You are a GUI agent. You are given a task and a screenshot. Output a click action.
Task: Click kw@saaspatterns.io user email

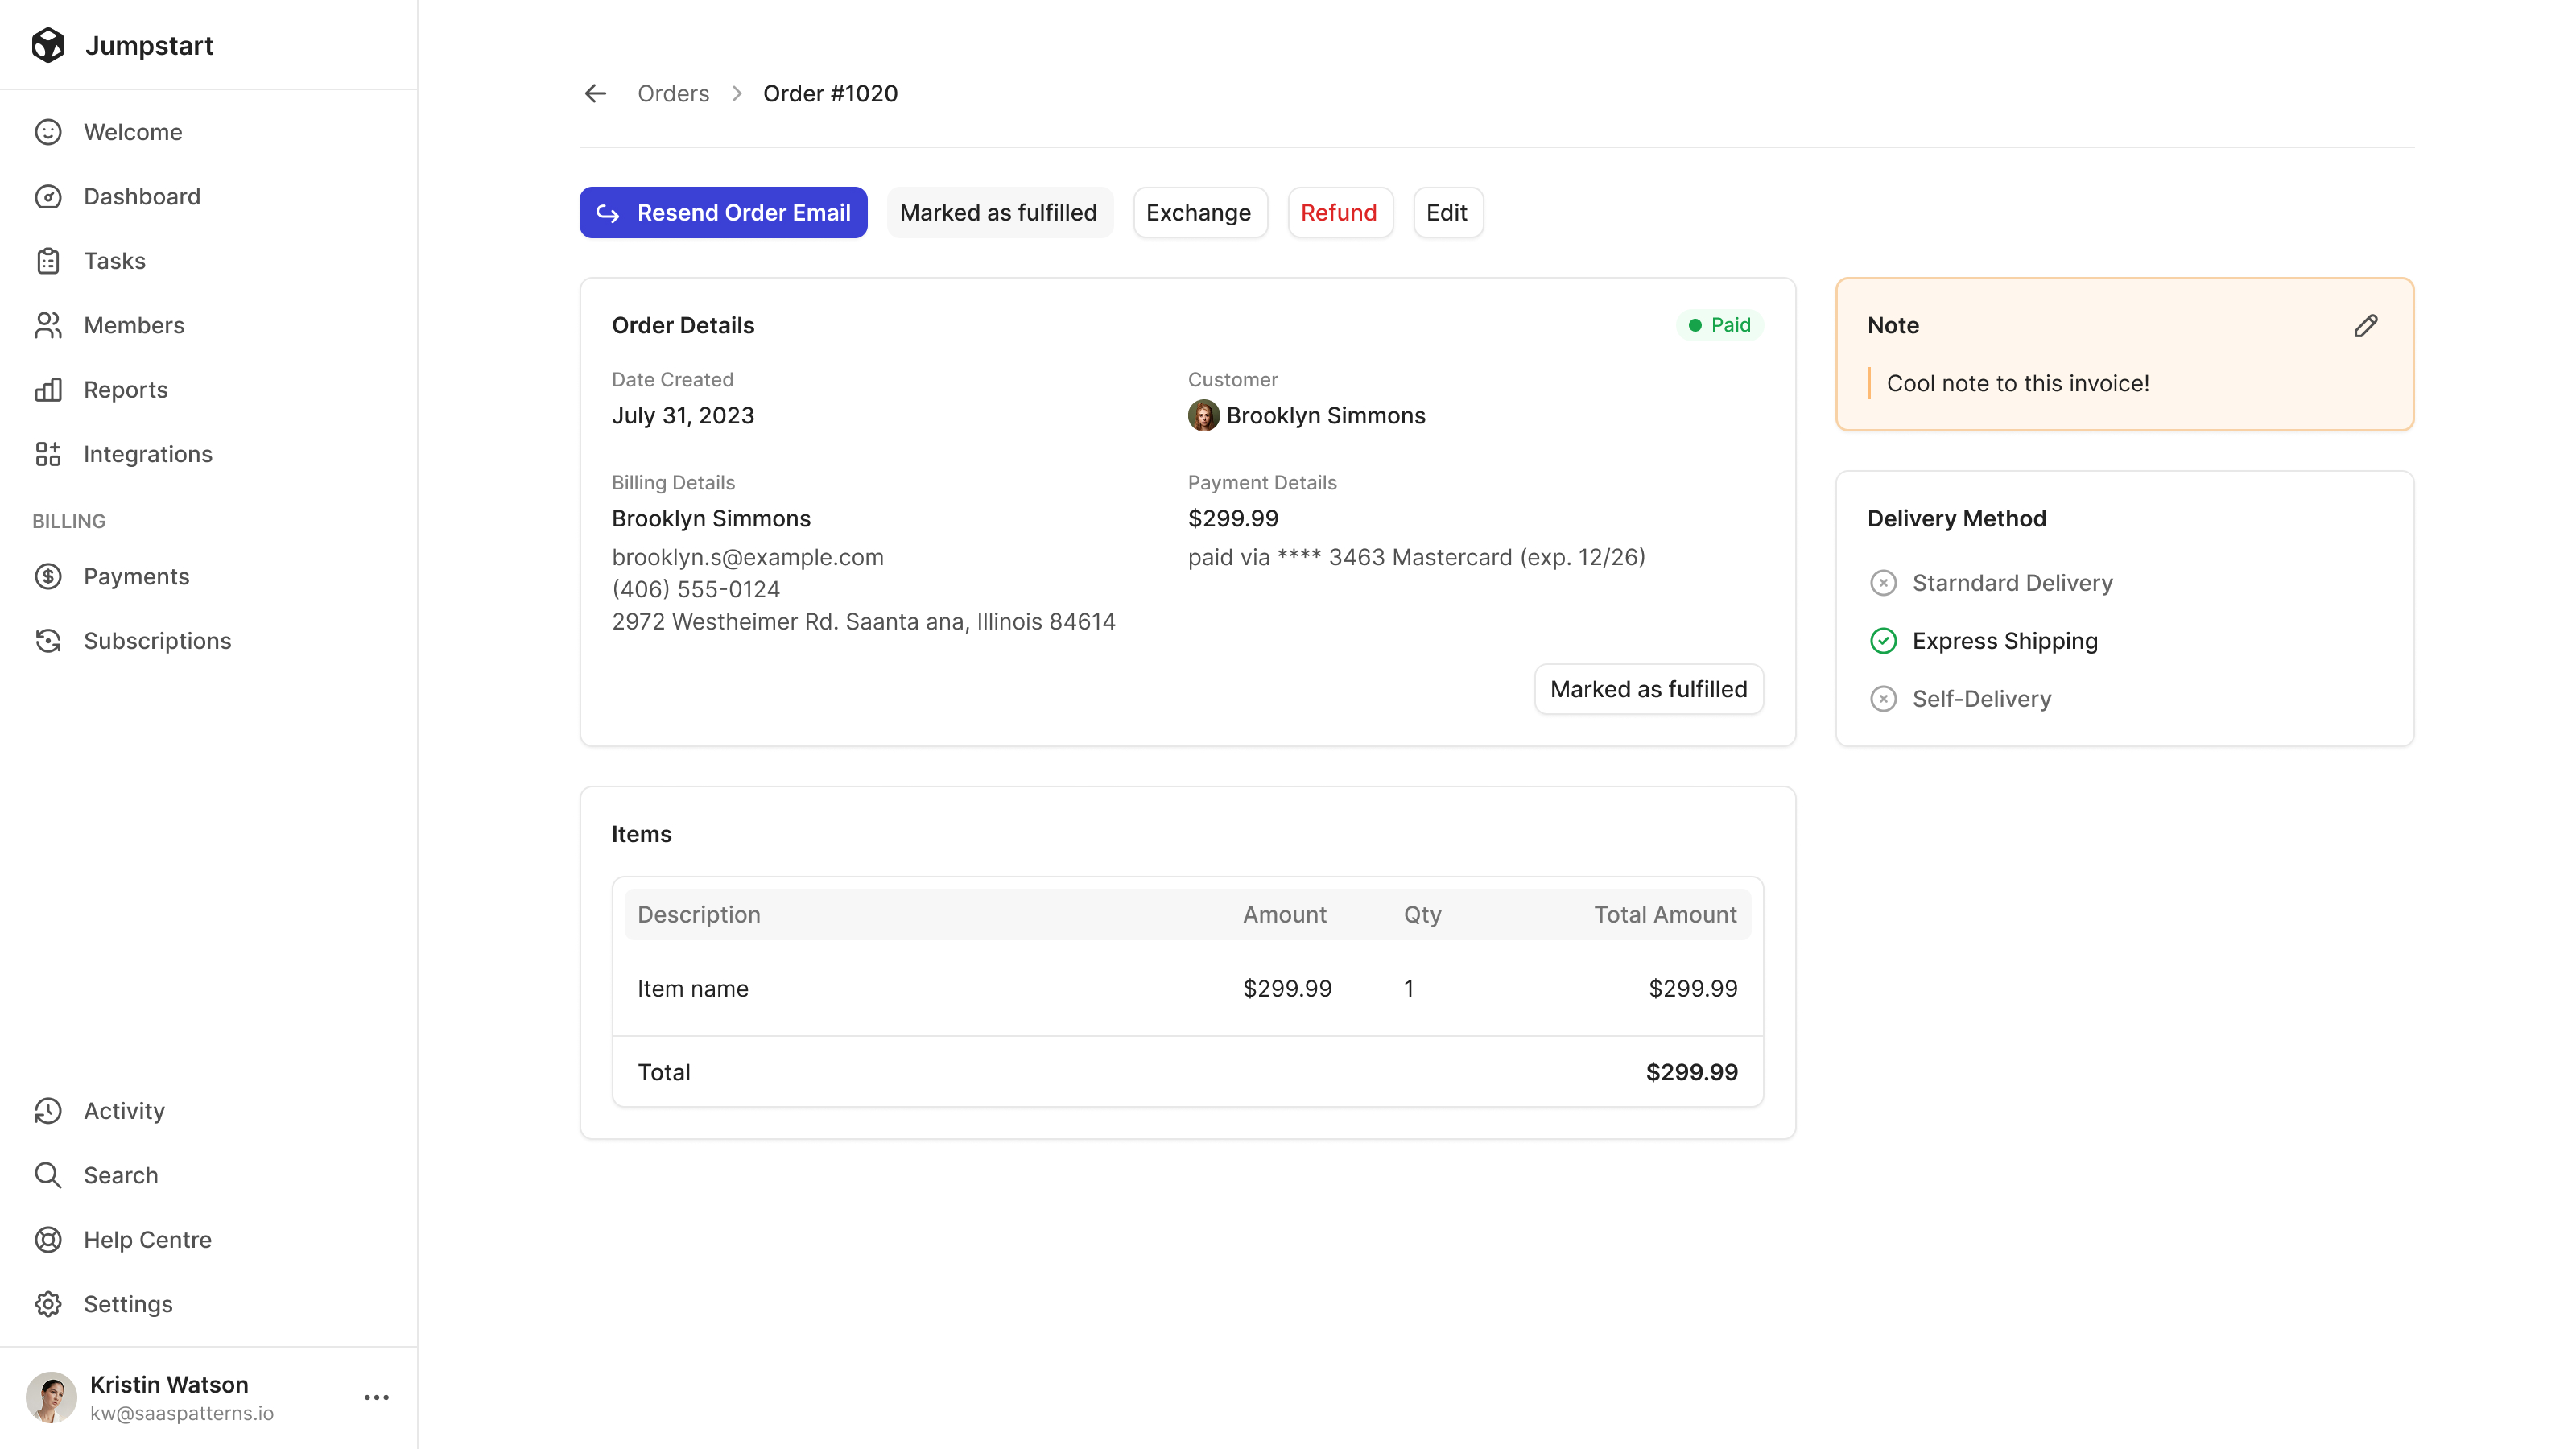[x=181, y=1413]
